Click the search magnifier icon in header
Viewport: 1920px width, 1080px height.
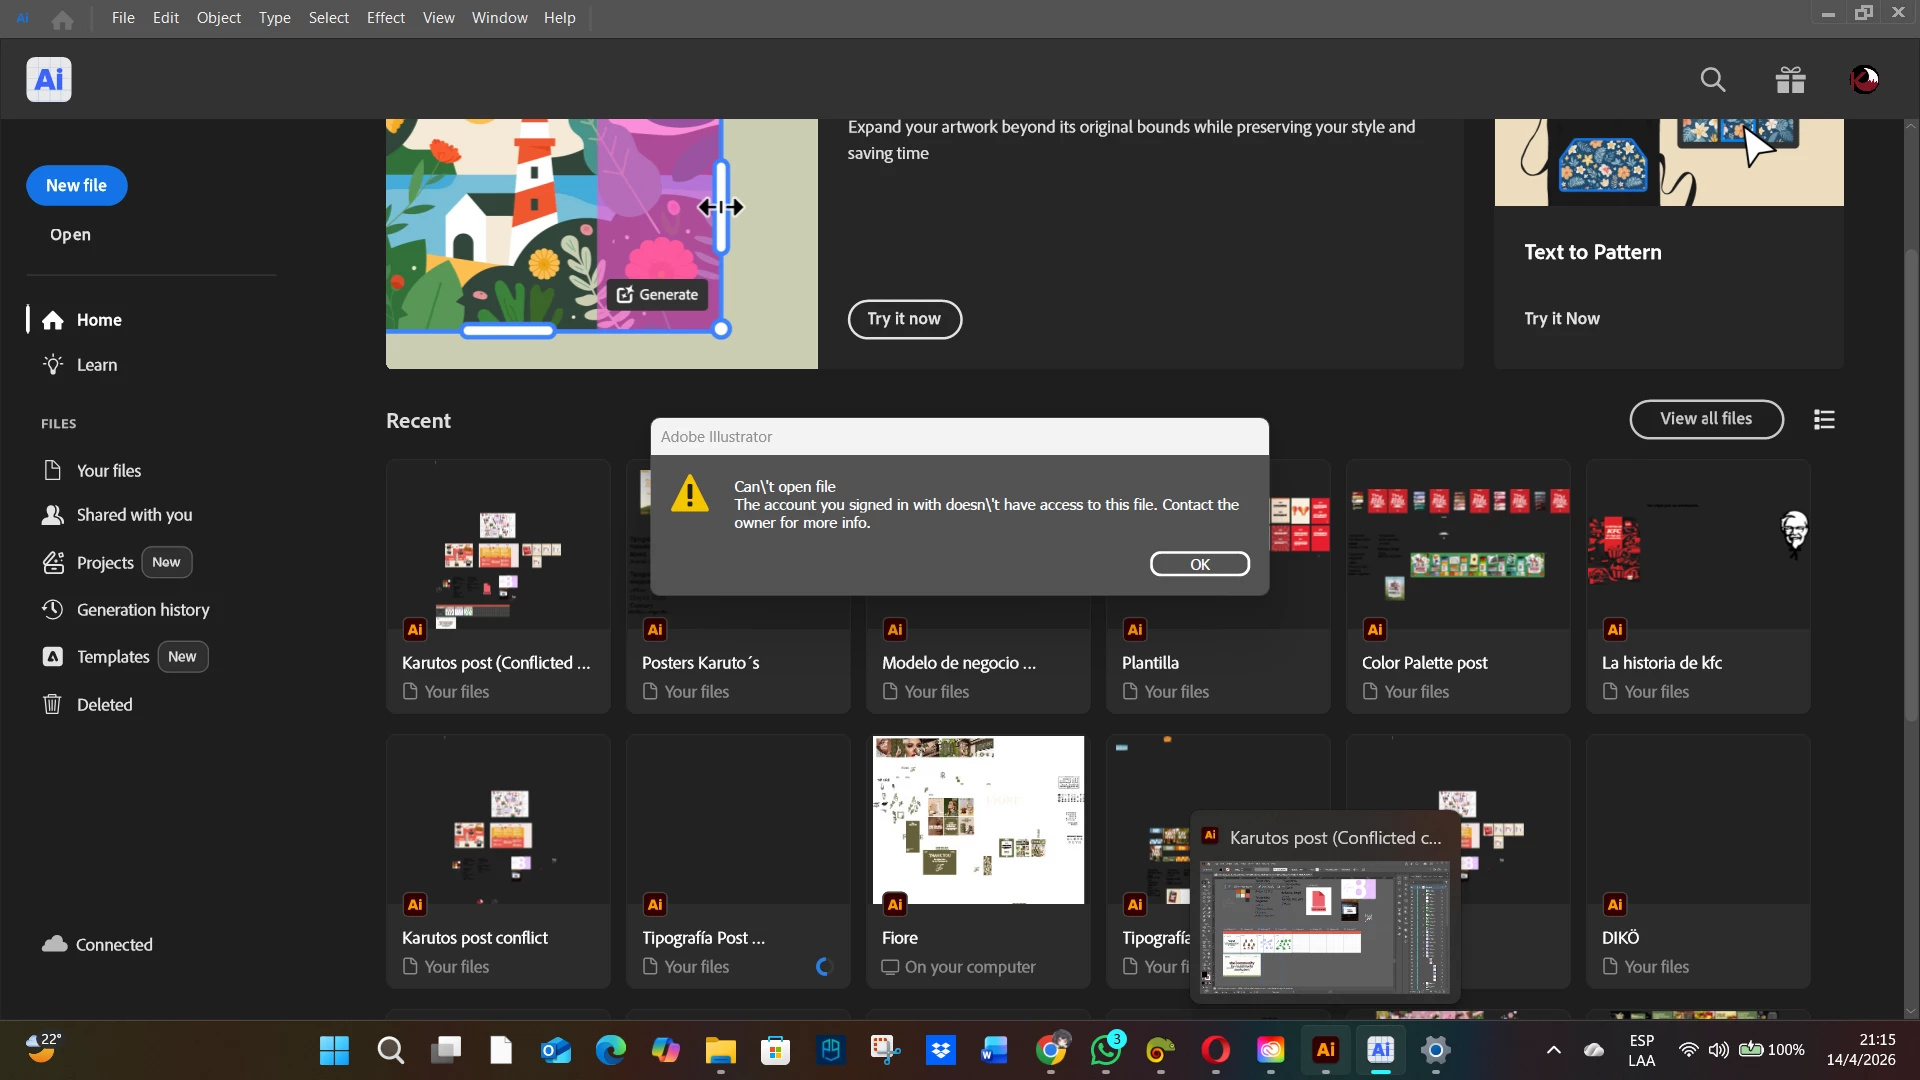[1713, 80]
